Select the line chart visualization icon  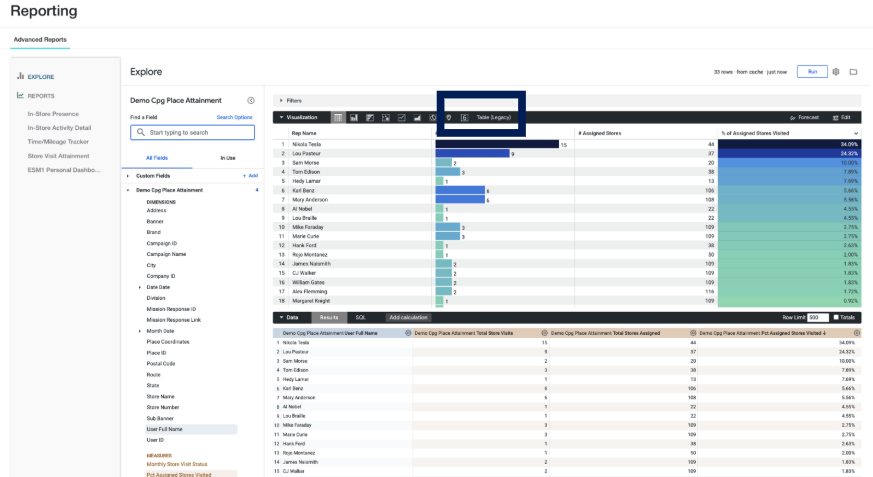(x=401, y=117)
